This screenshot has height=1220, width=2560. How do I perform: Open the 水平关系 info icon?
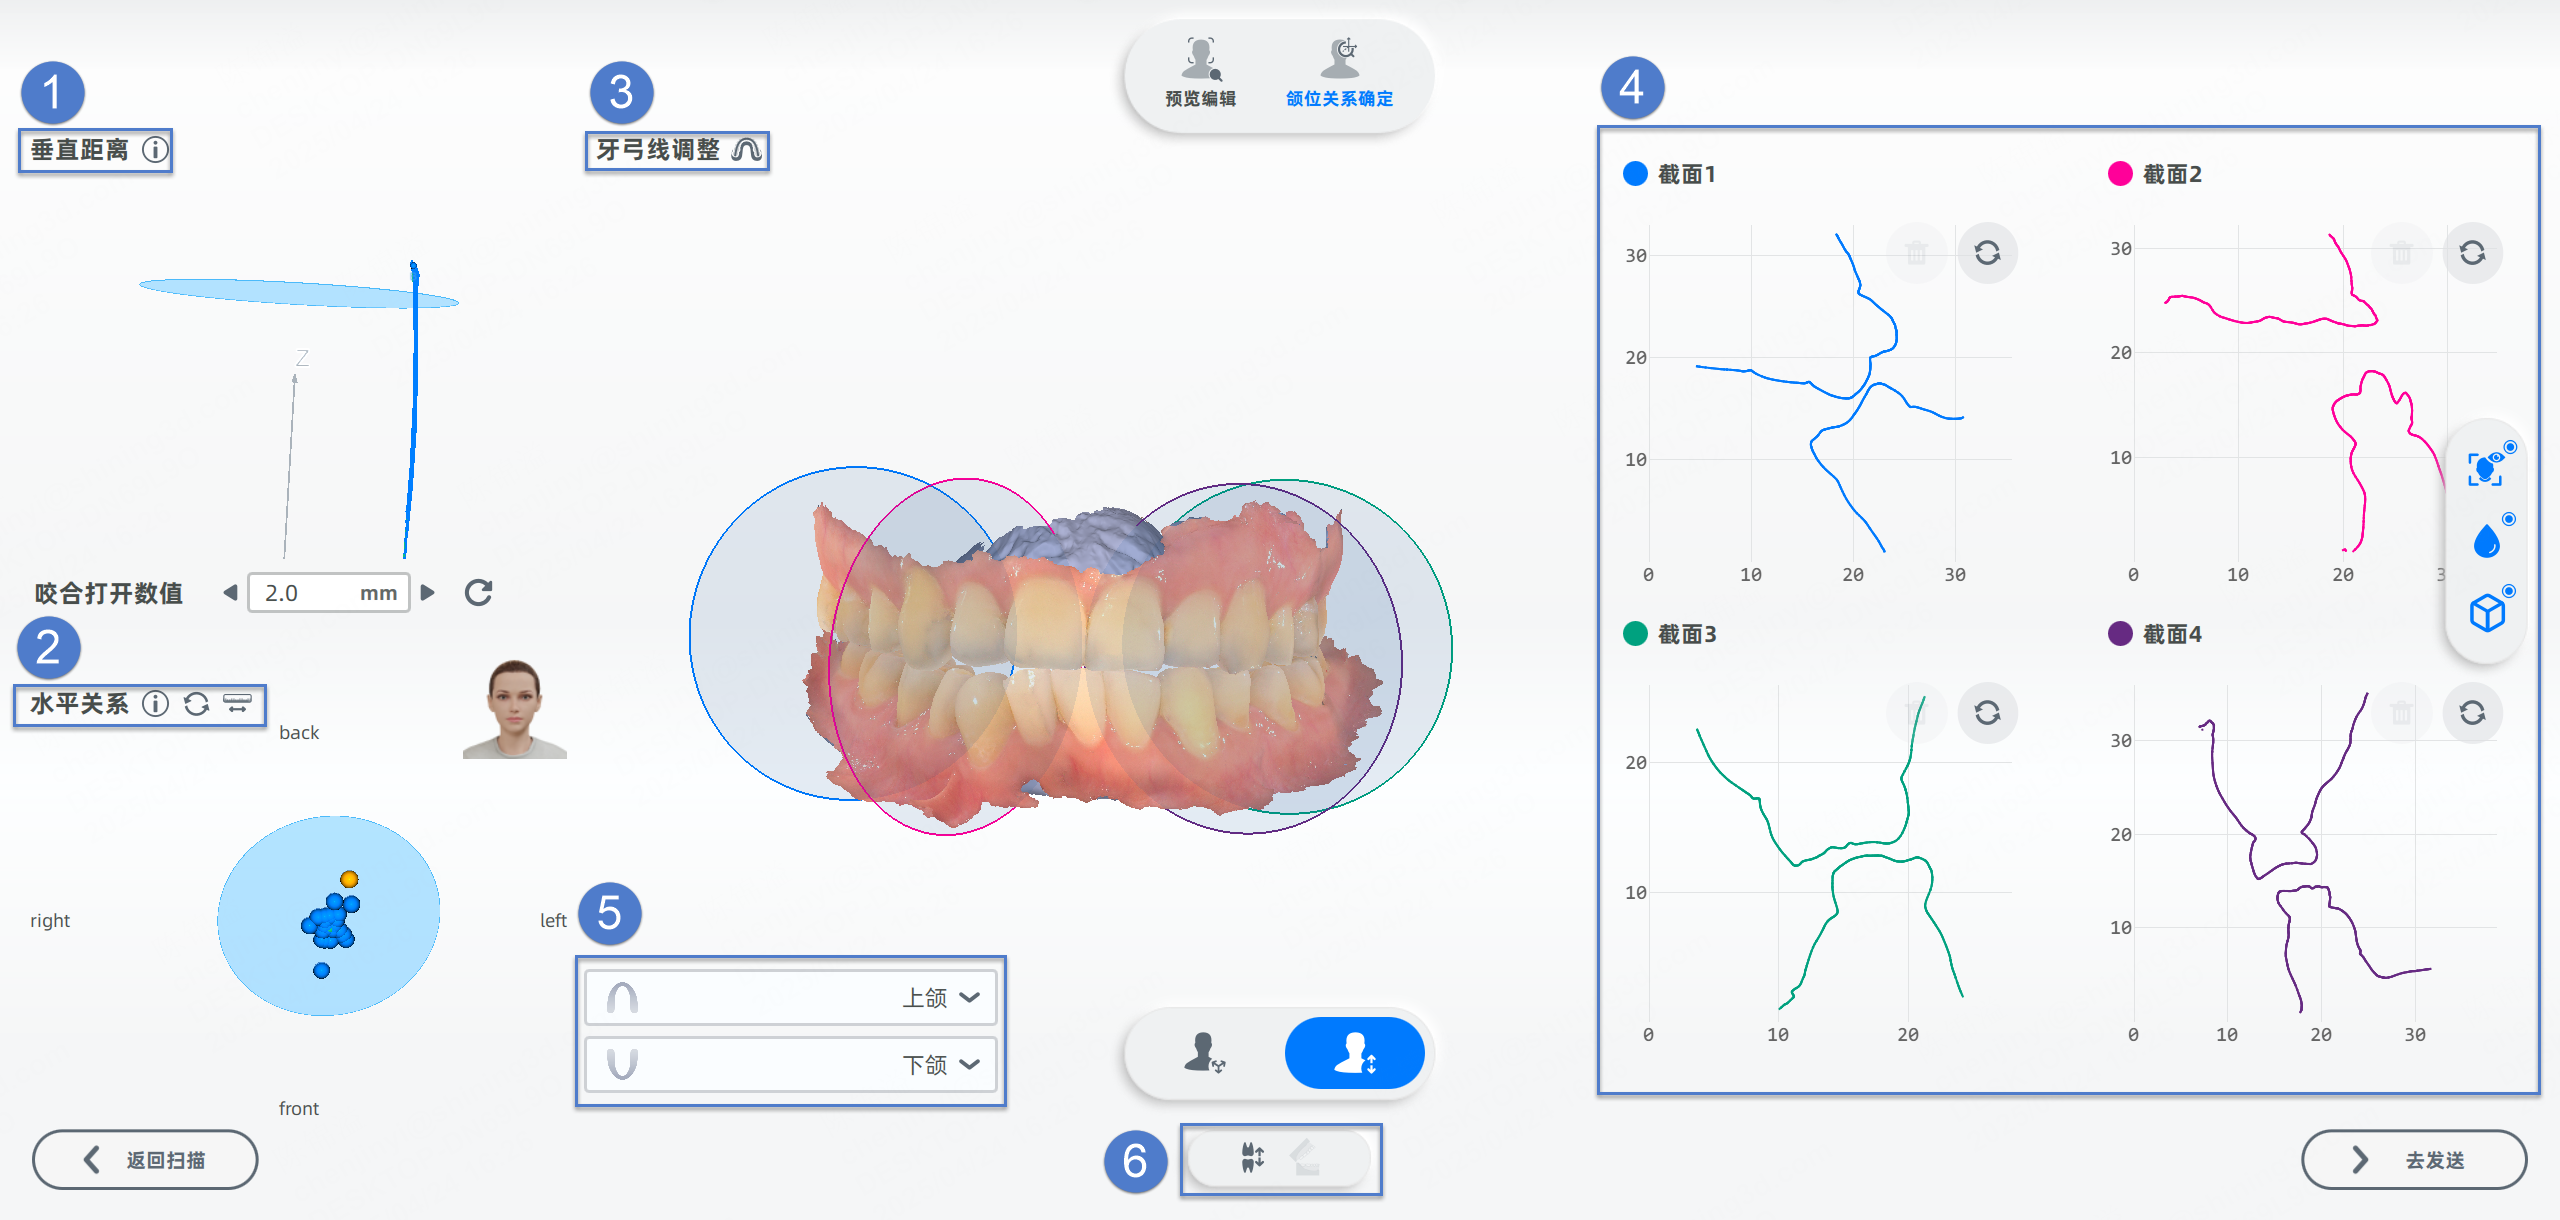tap(155, 704)
